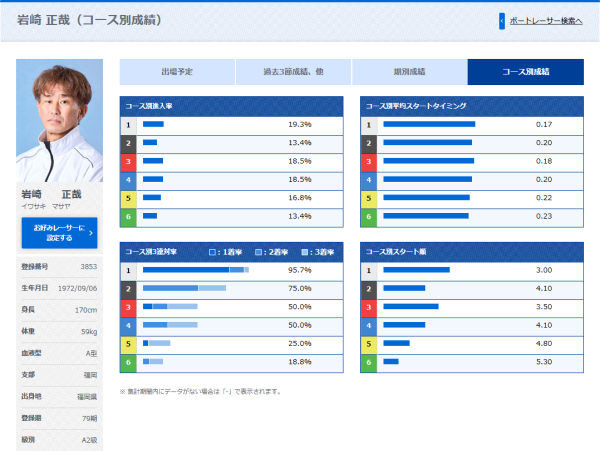Click white course 1 badge in start timing table
The height and width of the screenshot is (451, 600).
point(369,125)
